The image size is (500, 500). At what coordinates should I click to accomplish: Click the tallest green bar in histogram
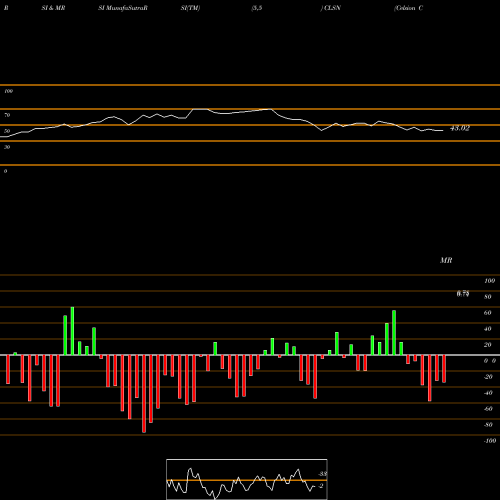click(72, 331)
